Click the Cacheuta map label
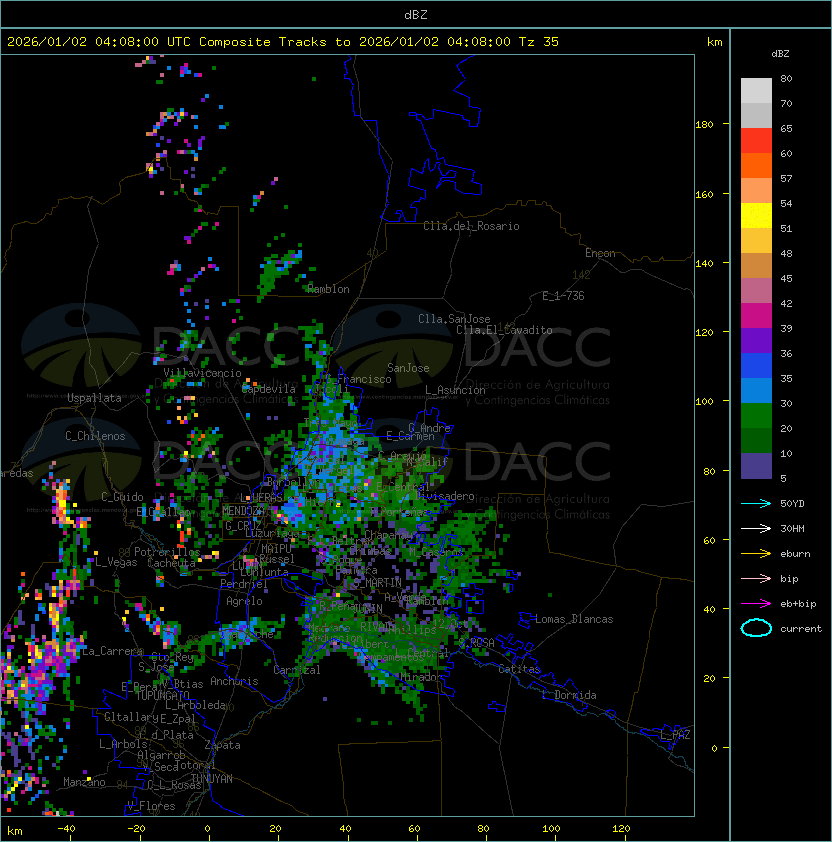The image size is (832, 842). [x=171, y=563]
